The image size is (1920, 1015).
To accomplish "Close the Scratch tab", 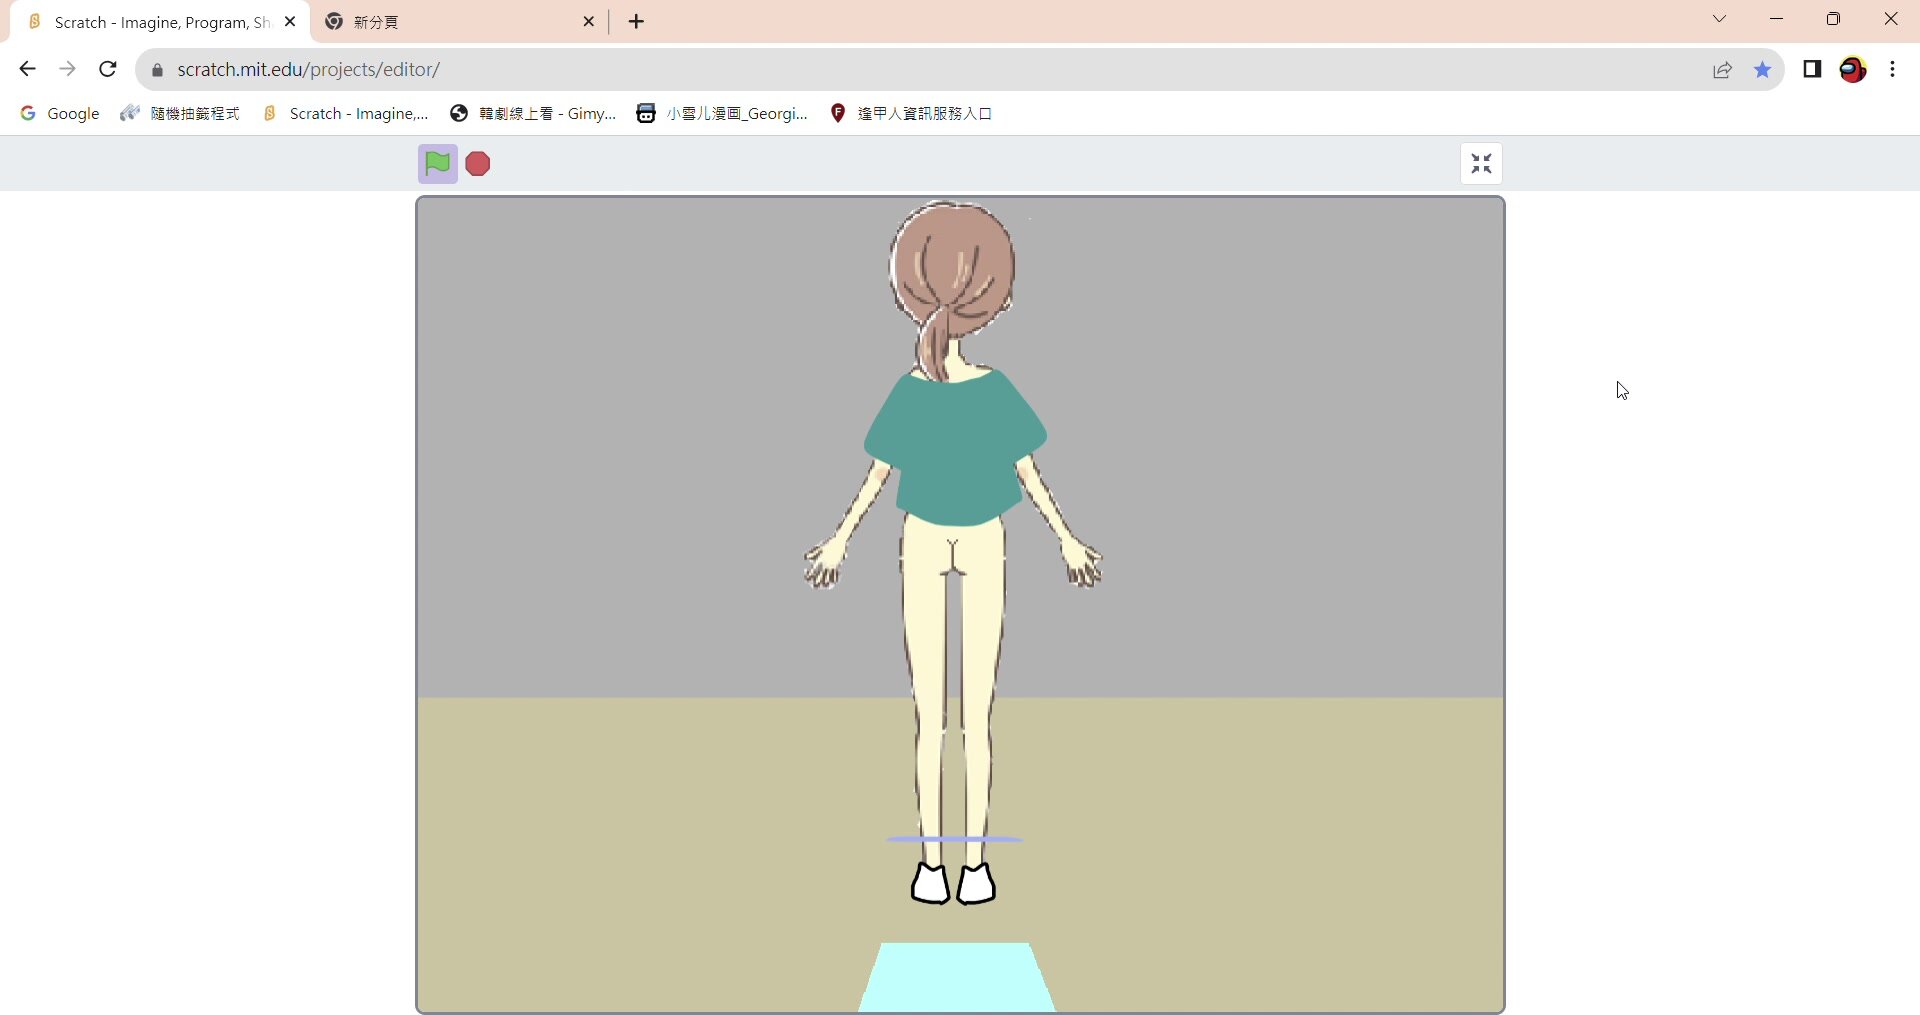I will click(x=290, y=22).
